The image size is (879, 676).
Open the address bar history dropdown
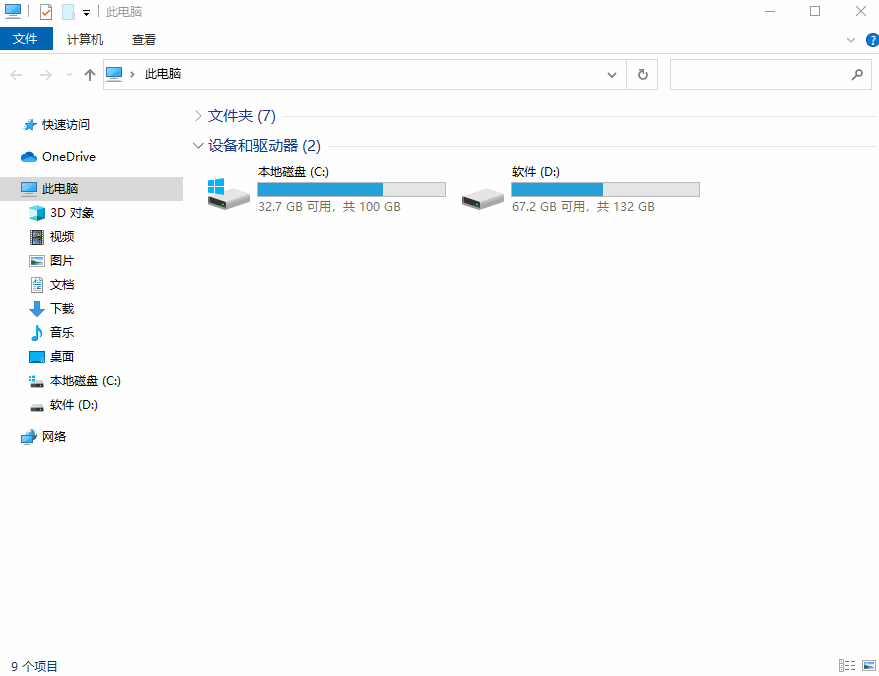[611, 74]
